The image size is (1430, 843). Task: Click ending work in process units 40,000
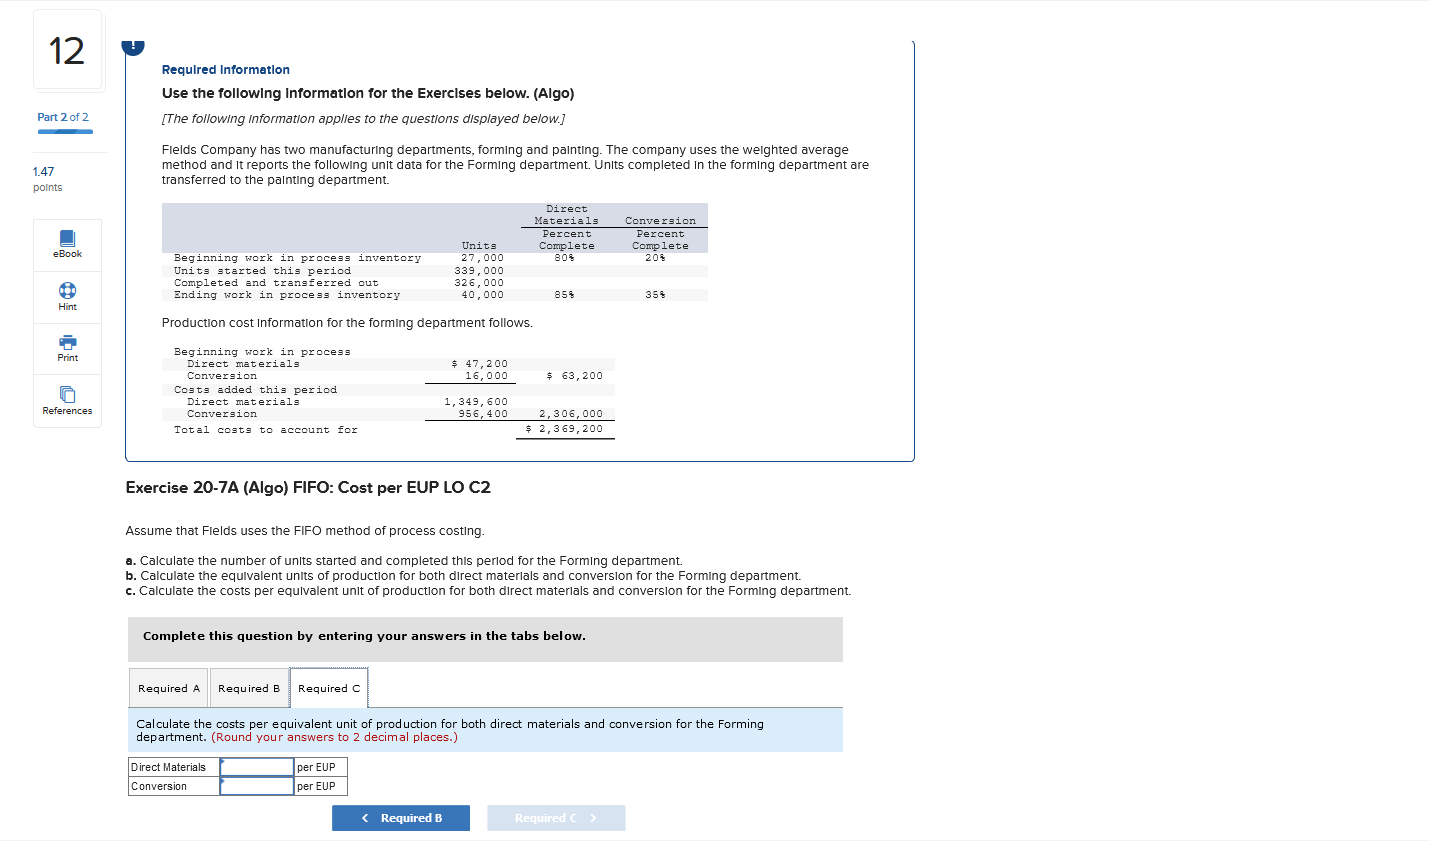coord(482,295)
